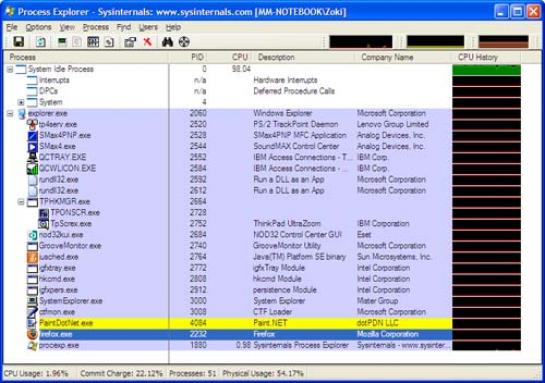Click the SMax4PNP.exe process icon
The height and width of the screenshot is (383, 545).
point(32,136)
